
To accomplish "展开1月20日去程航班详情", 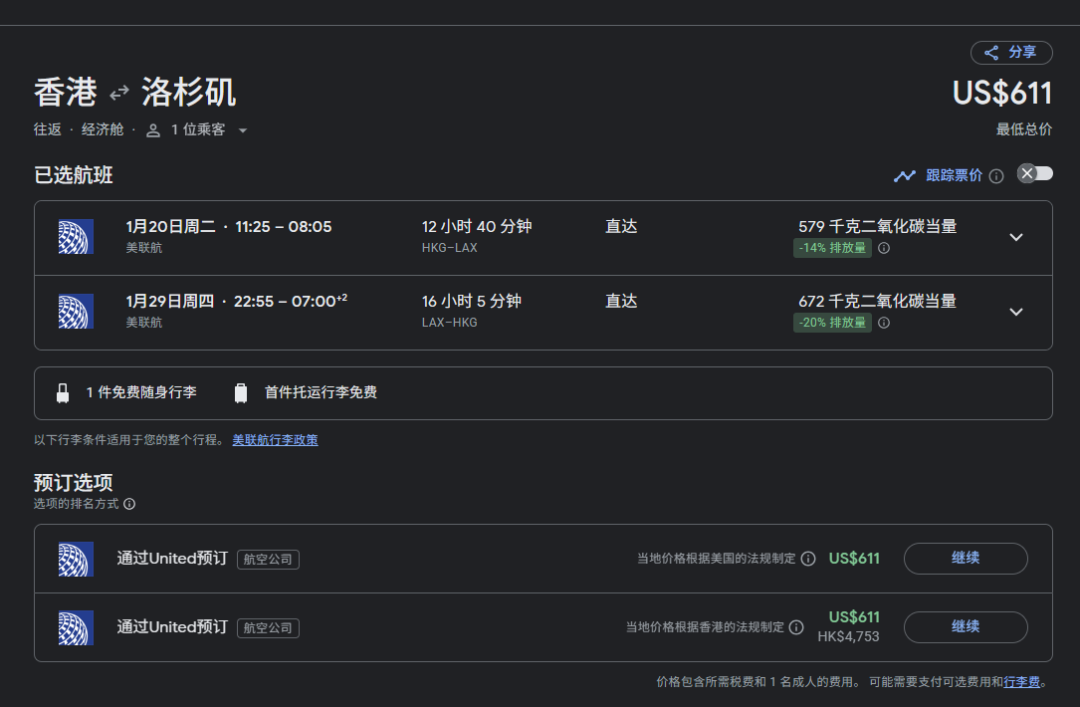I will pos(1016,237).
